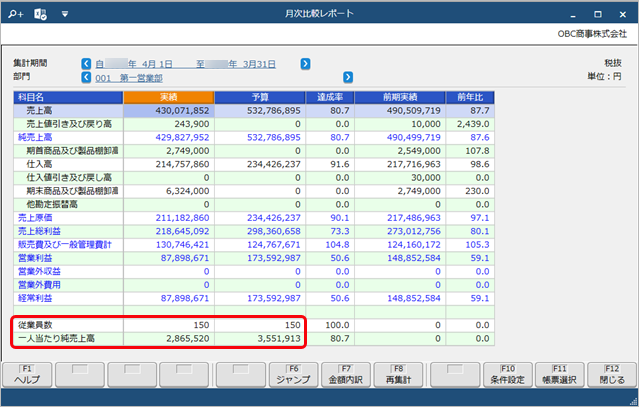Image resolution: width=639 pixels, height=407 pixels.
Task: Click the 実績 column header
Action: point(169,97)
